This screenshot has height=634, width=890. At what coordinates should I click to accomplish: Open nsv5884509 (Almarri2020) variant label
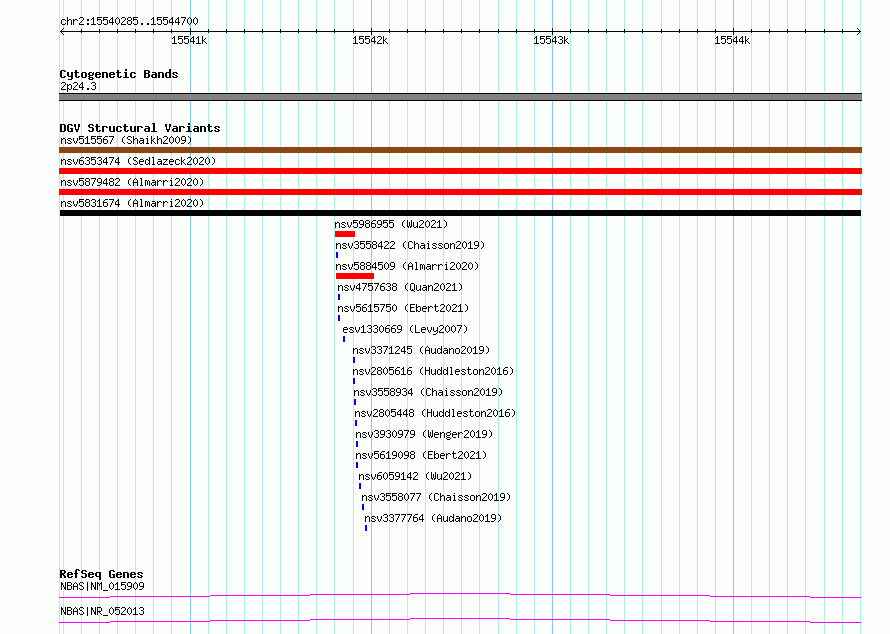(x=407, y=266)
